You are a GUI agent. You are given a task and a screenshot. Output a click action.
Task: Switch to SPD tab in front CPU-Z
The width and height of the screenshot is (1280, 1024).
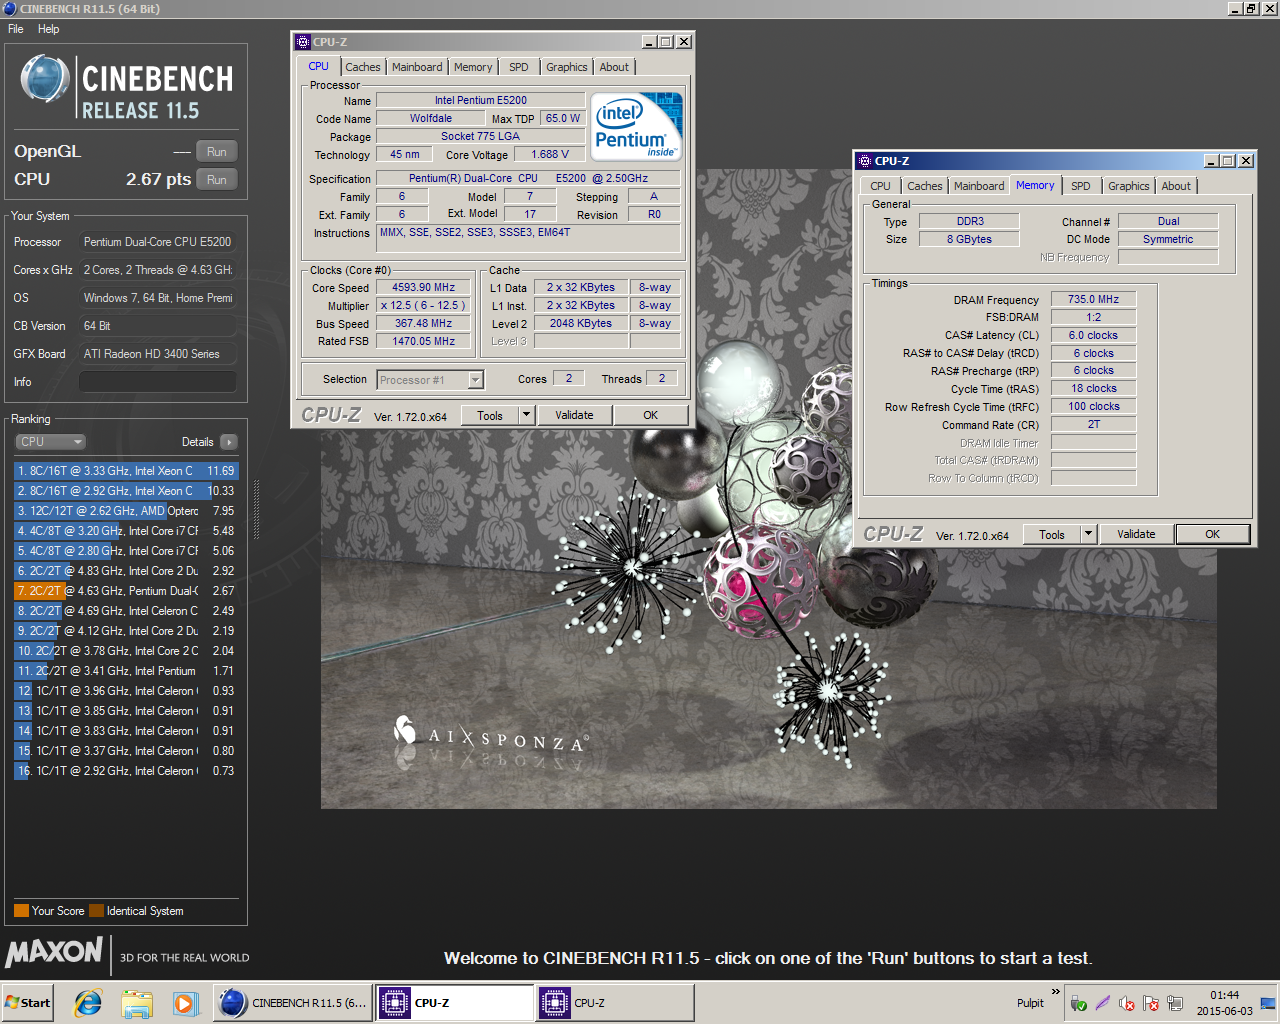(x=519, y=67)
